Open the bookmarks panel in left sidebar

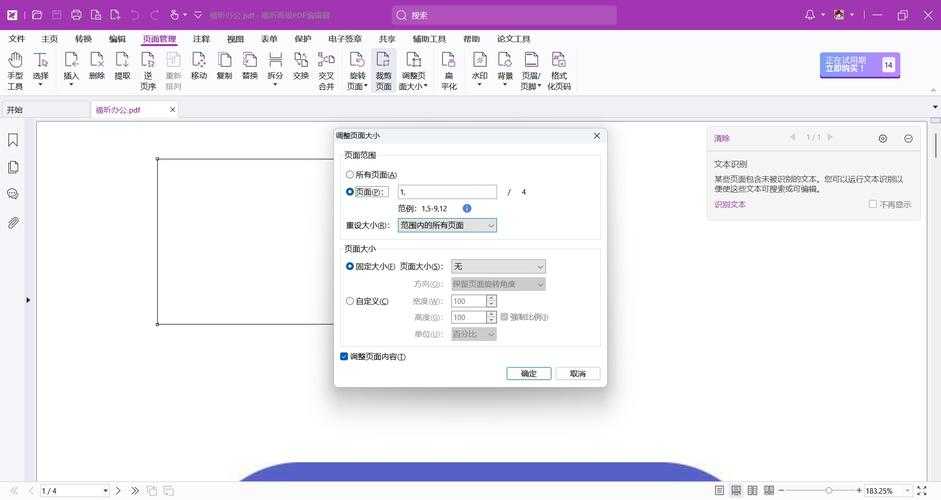(x=13, y=140)
